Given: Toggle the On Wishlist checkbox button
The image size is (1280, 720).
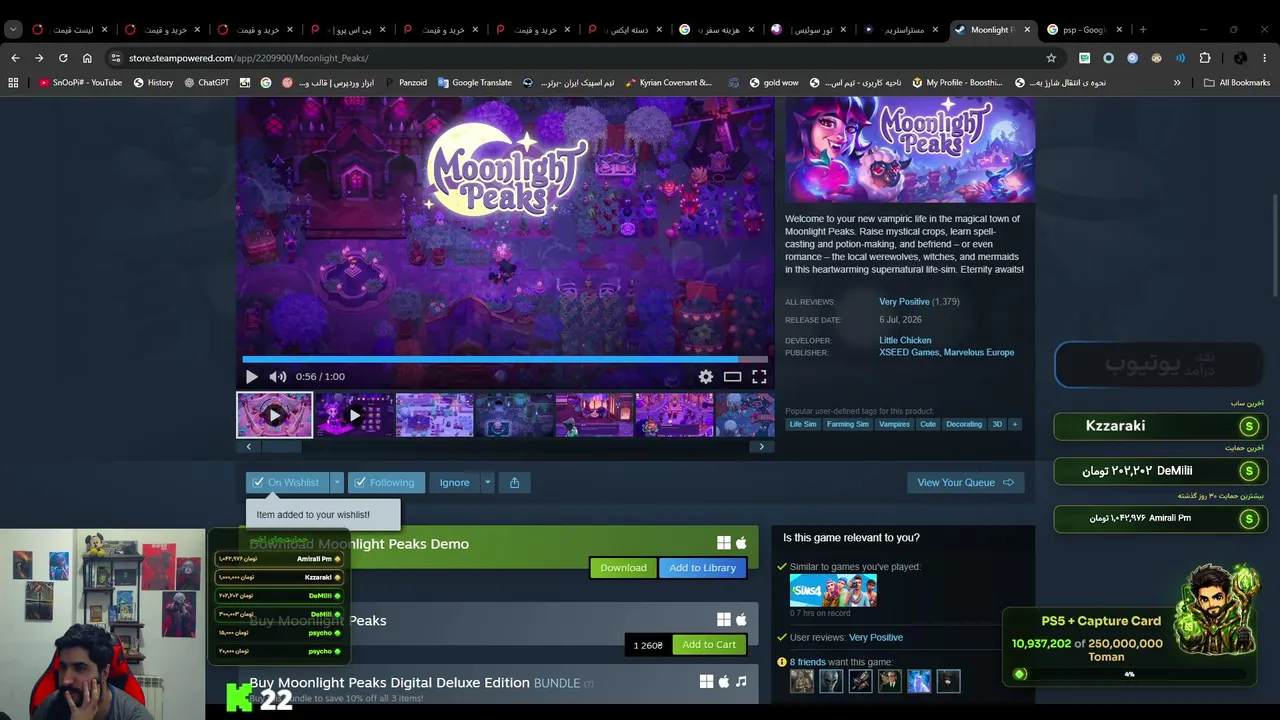Looking at the screenshot, I should [287, 482].
